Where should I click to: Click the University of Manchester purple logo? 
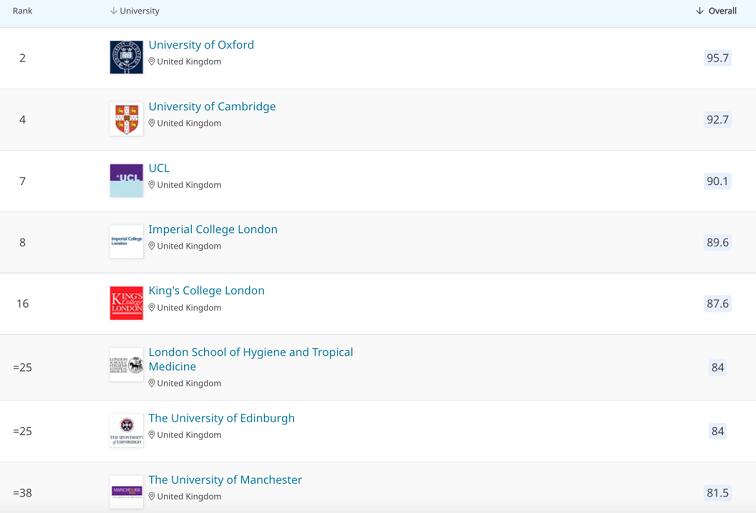tap(126, 491)
